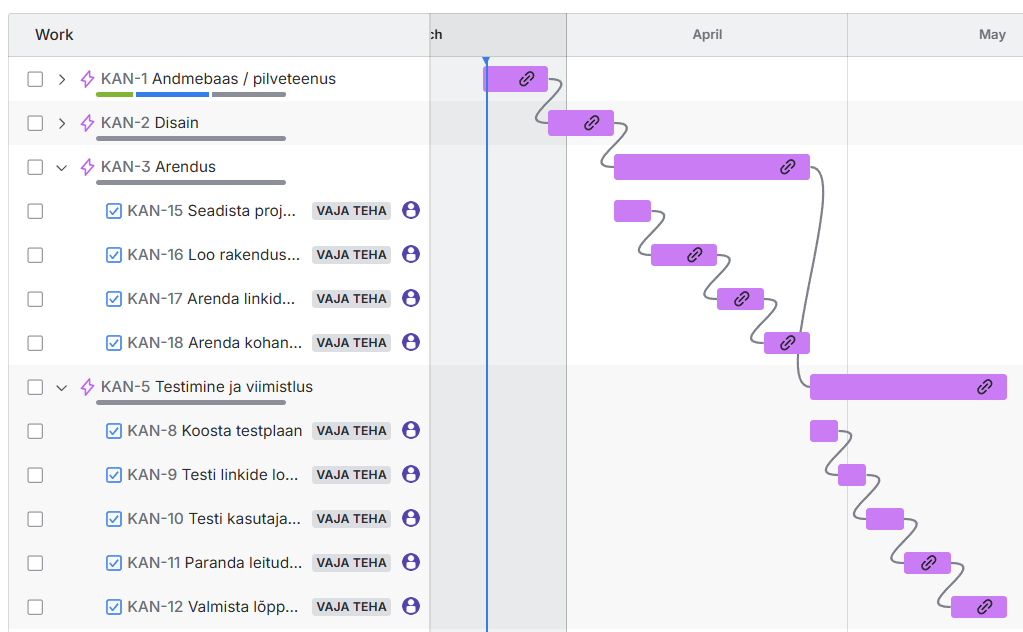Collapse the KAN-5 Testimine ja viimistlus epic

point(61,387)
